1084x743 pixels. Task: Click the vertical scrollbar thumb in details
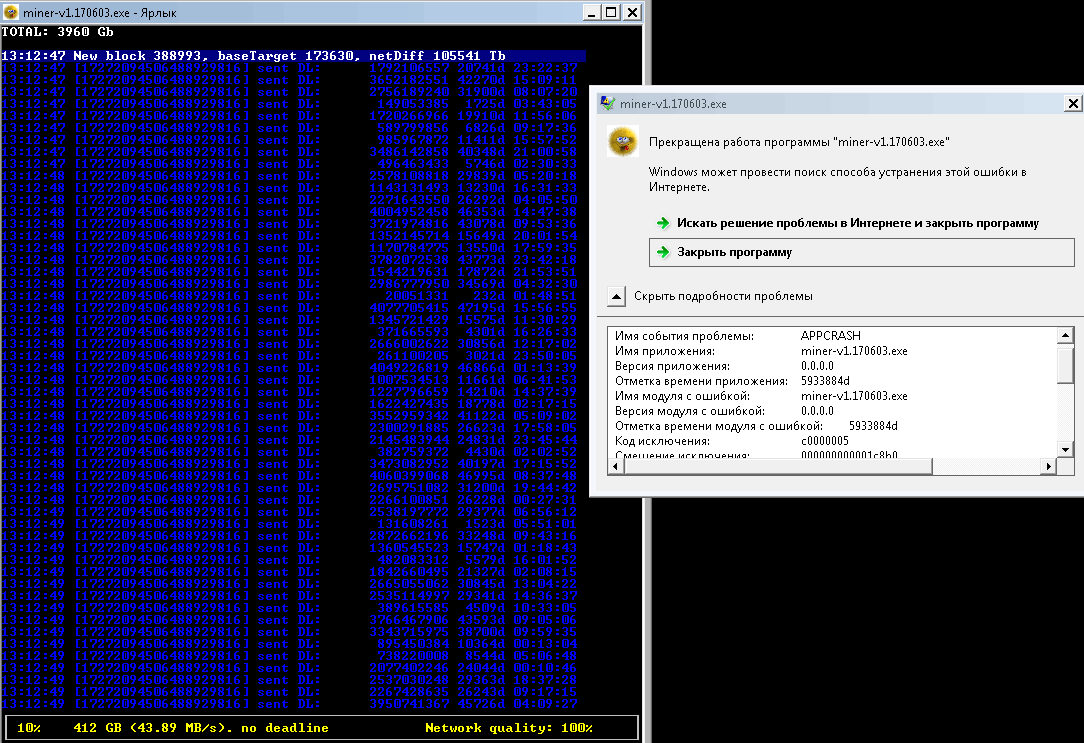pos(1066,365)
